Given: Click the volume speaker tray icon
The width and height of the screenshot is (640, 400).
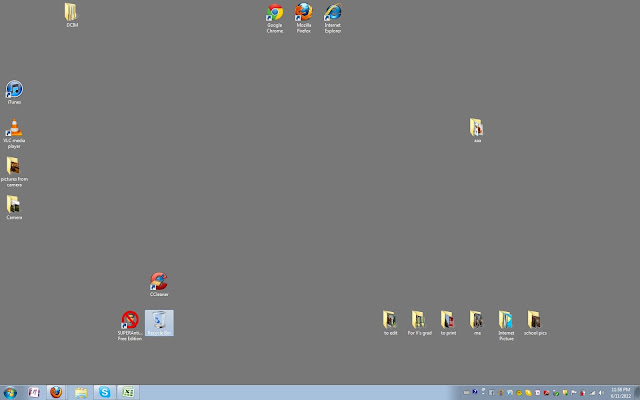Looking at the screenshot, I should pyautogui.click(x=601, y=393).
